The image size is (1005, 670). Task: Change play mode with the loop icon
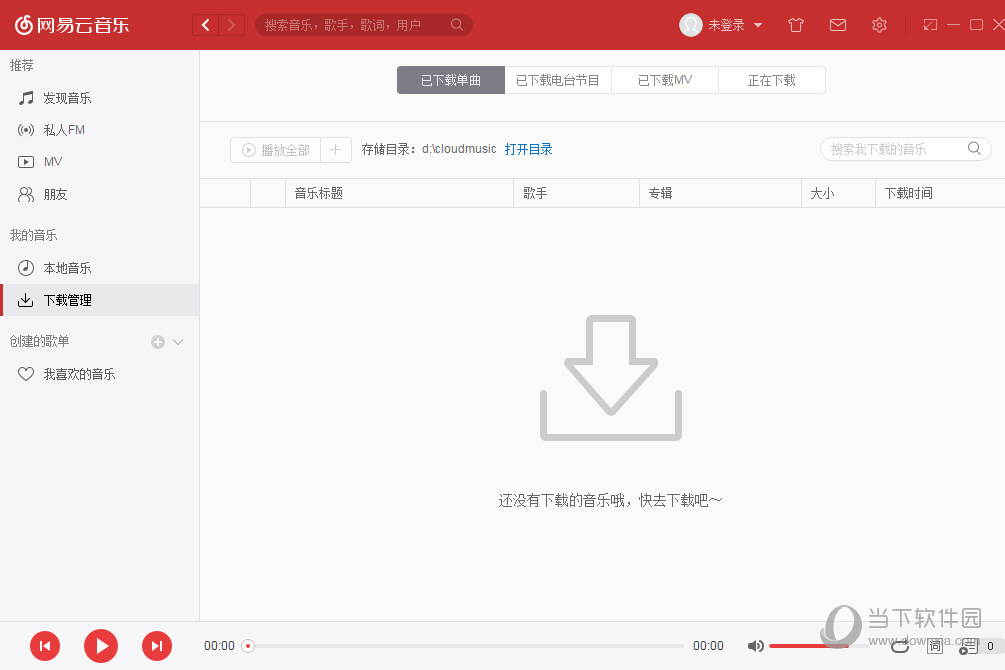899,646
